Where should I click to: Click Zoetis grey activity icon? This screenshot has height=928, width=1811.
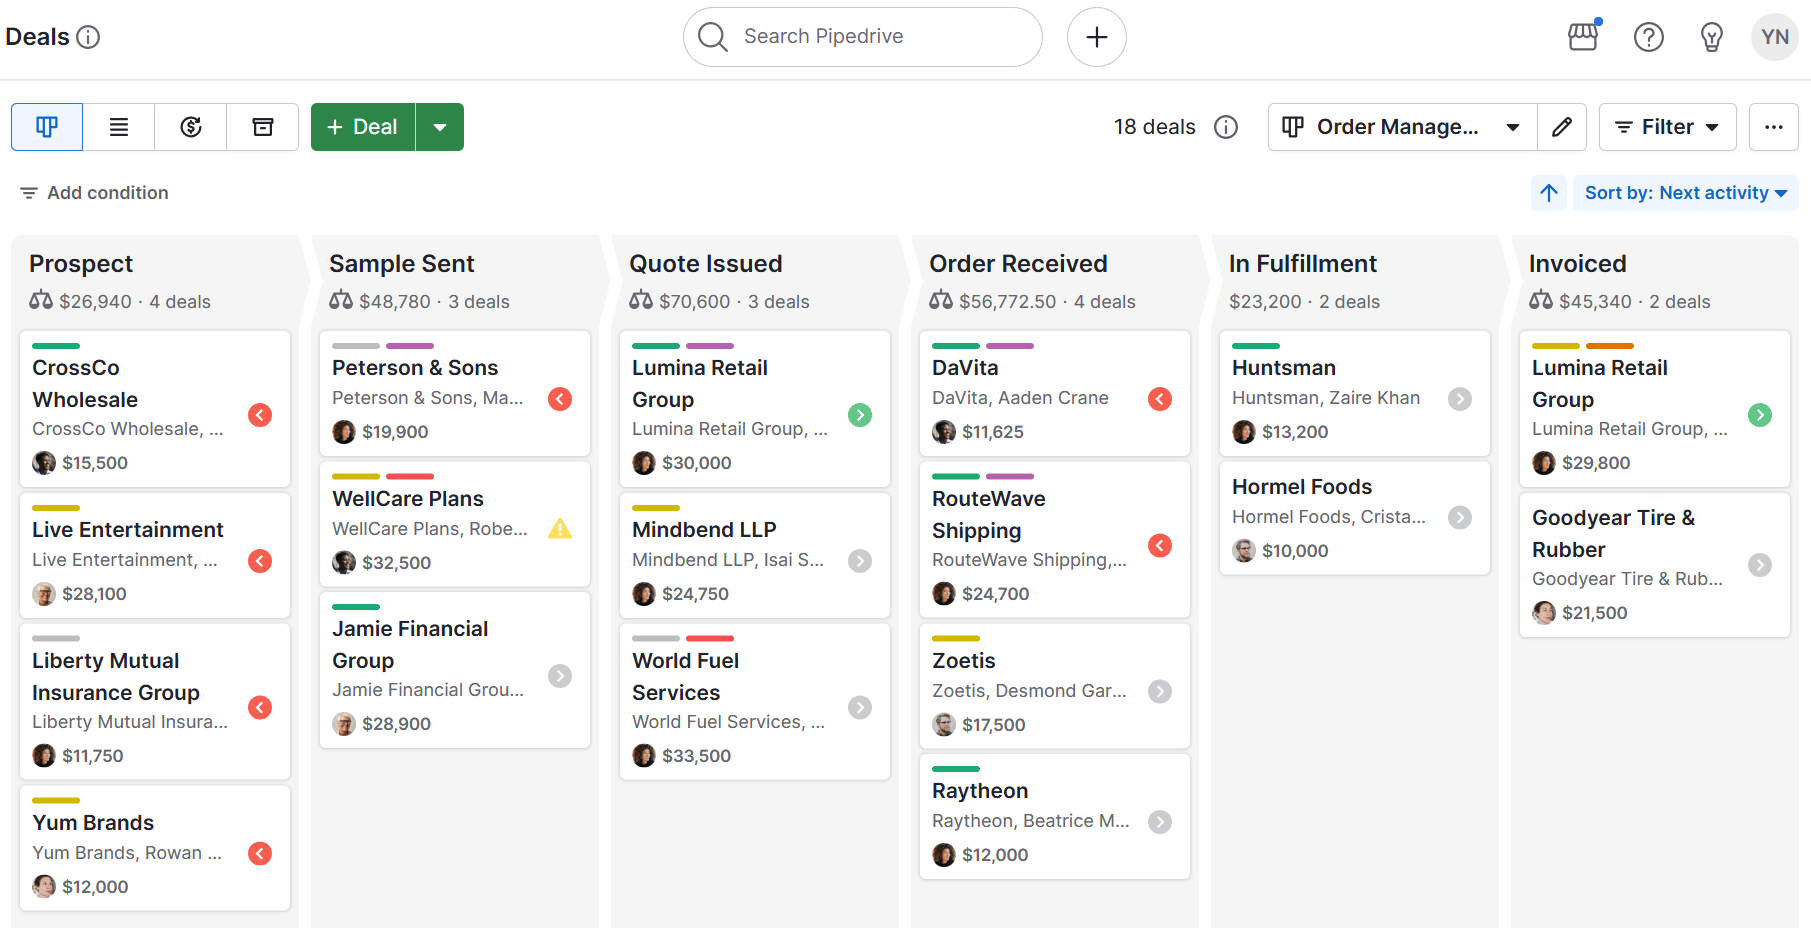pyautogui.click(x=1160, y=692)
